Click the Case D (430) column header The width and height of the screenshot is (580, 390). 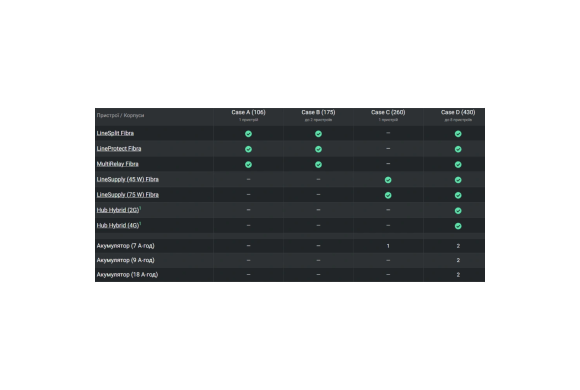point(458,112)
